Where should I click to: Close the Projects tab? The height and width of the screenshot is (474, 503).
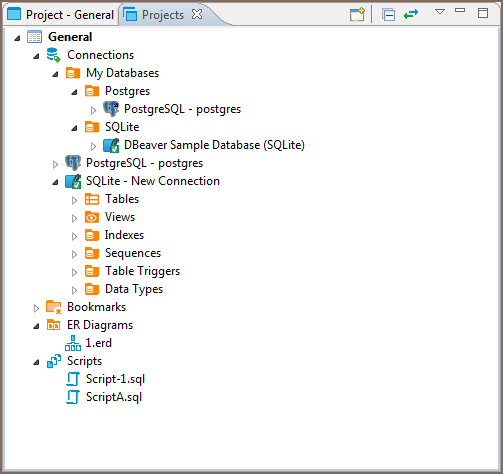pyautogui.click(x=197, y=14)
